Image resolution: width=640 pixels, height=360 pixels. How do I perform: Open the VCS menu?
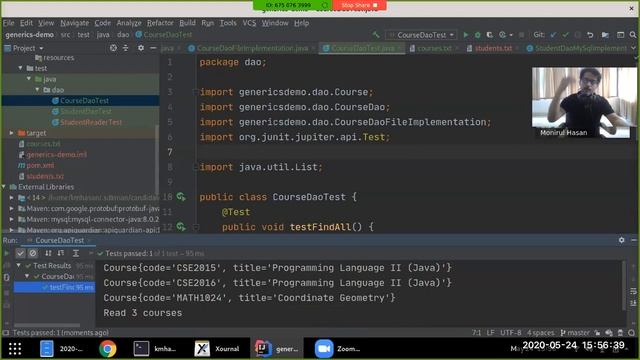point(249,23)
